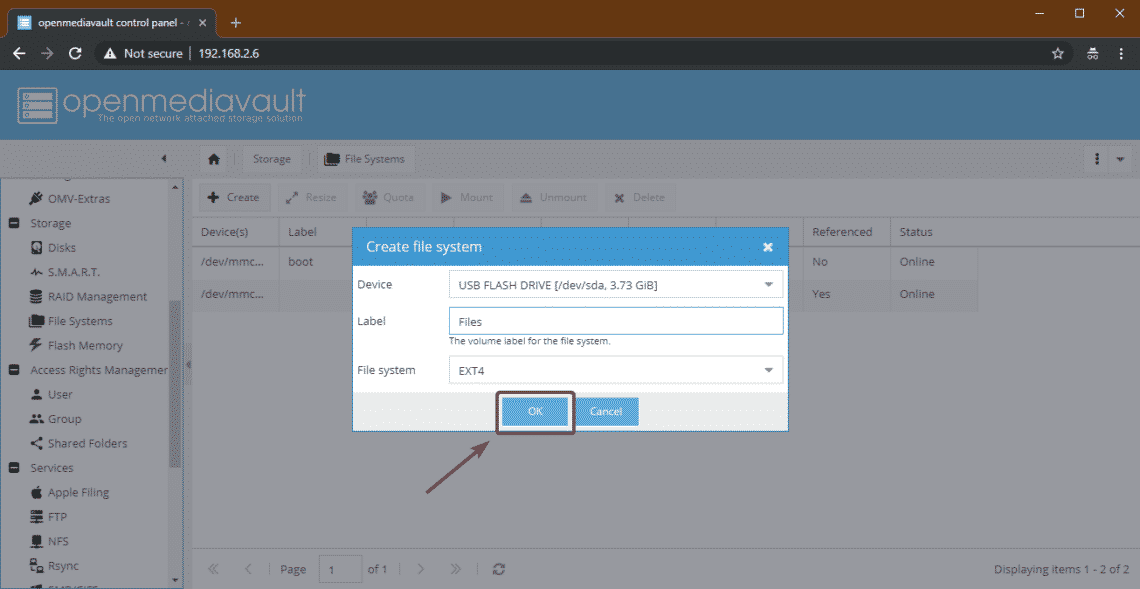Click the OK button in Create file system dialog

pyautogui.click(x=535, y=412)
